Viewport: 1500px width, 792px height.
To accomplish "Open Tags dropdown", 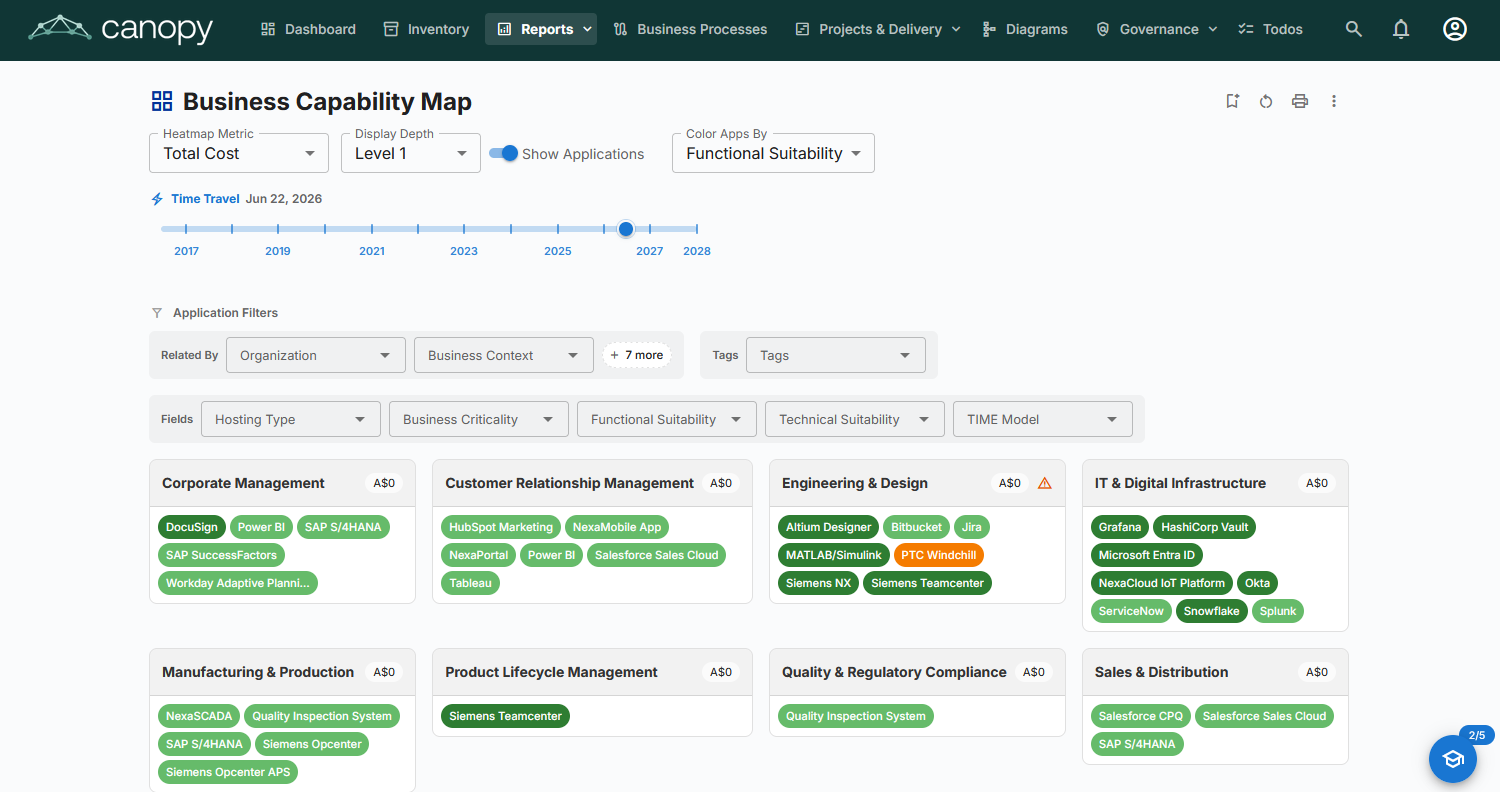I will [836, 355].
